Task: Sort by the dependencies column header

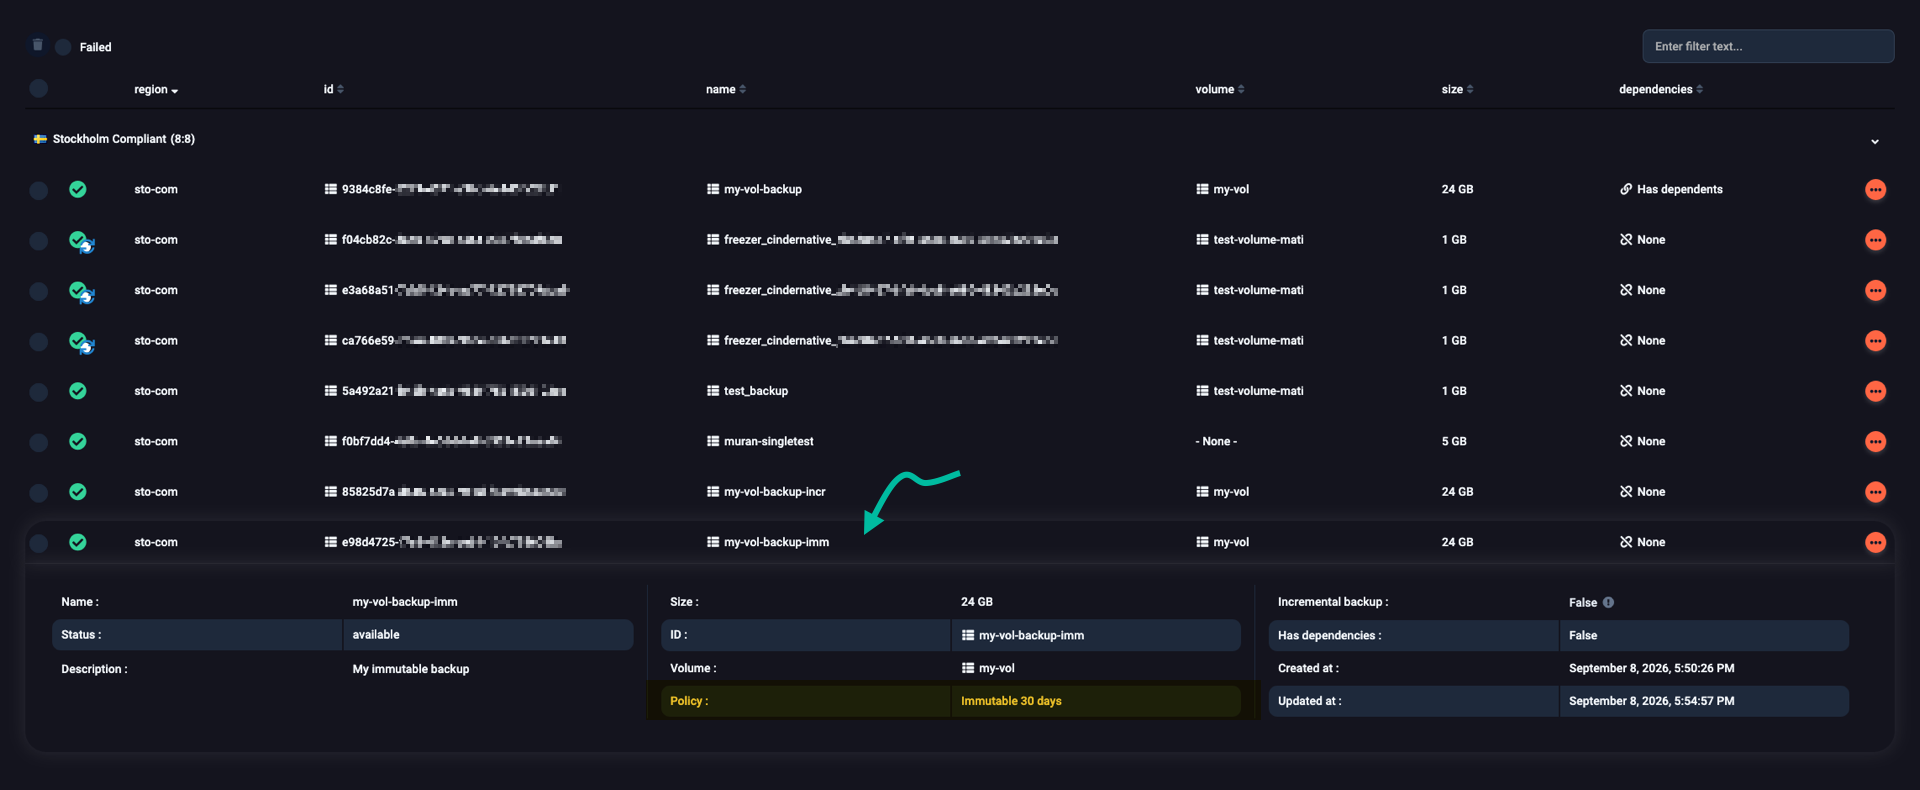Action: click(x=1661, y=89)
